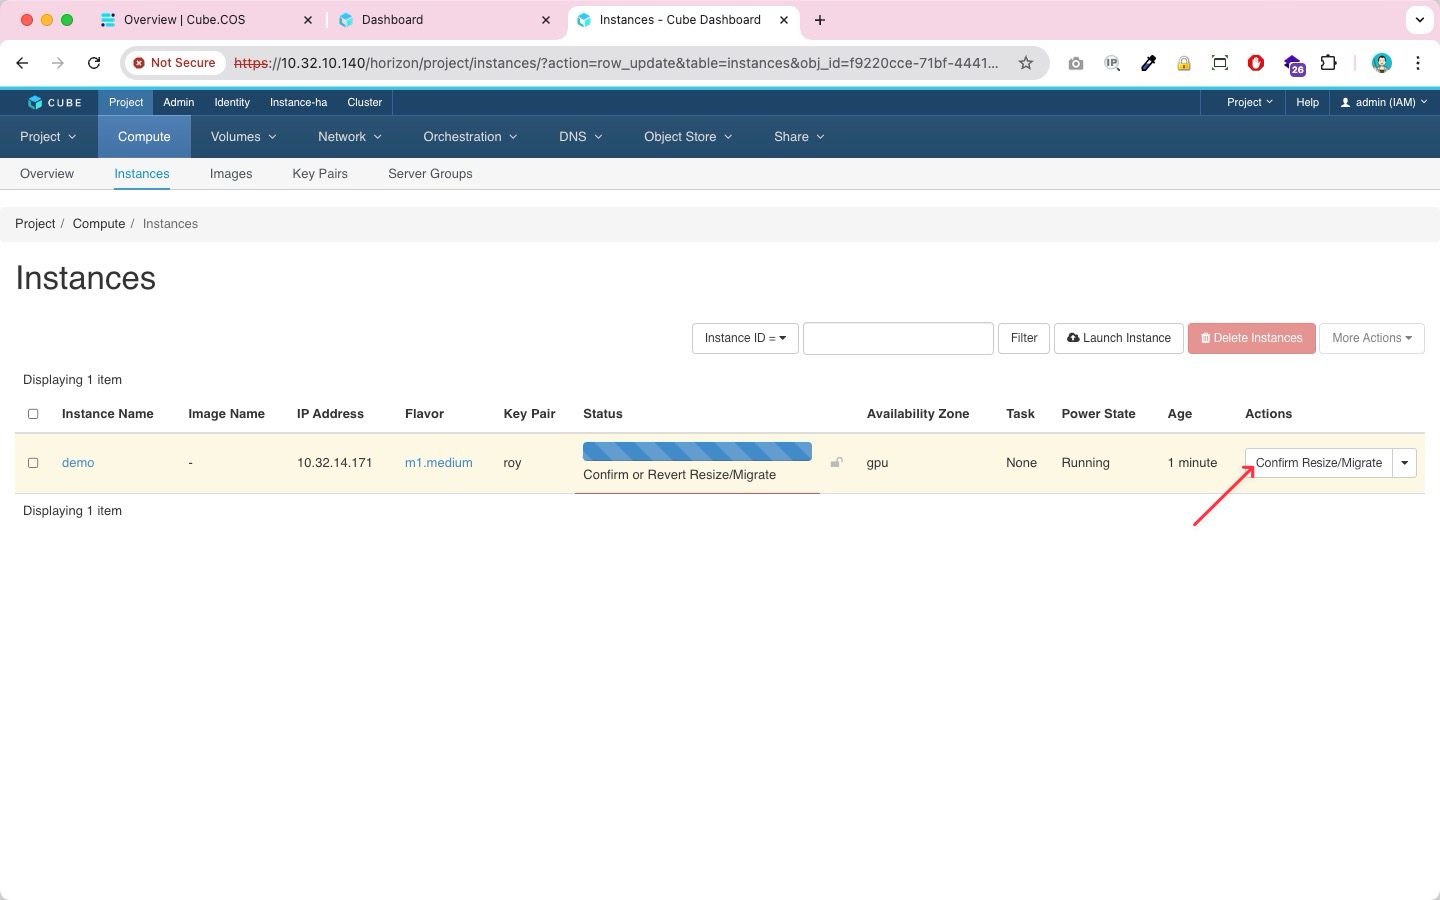
Task: Open the Extensions puzzle piece menu
Action: [1329, 63]
